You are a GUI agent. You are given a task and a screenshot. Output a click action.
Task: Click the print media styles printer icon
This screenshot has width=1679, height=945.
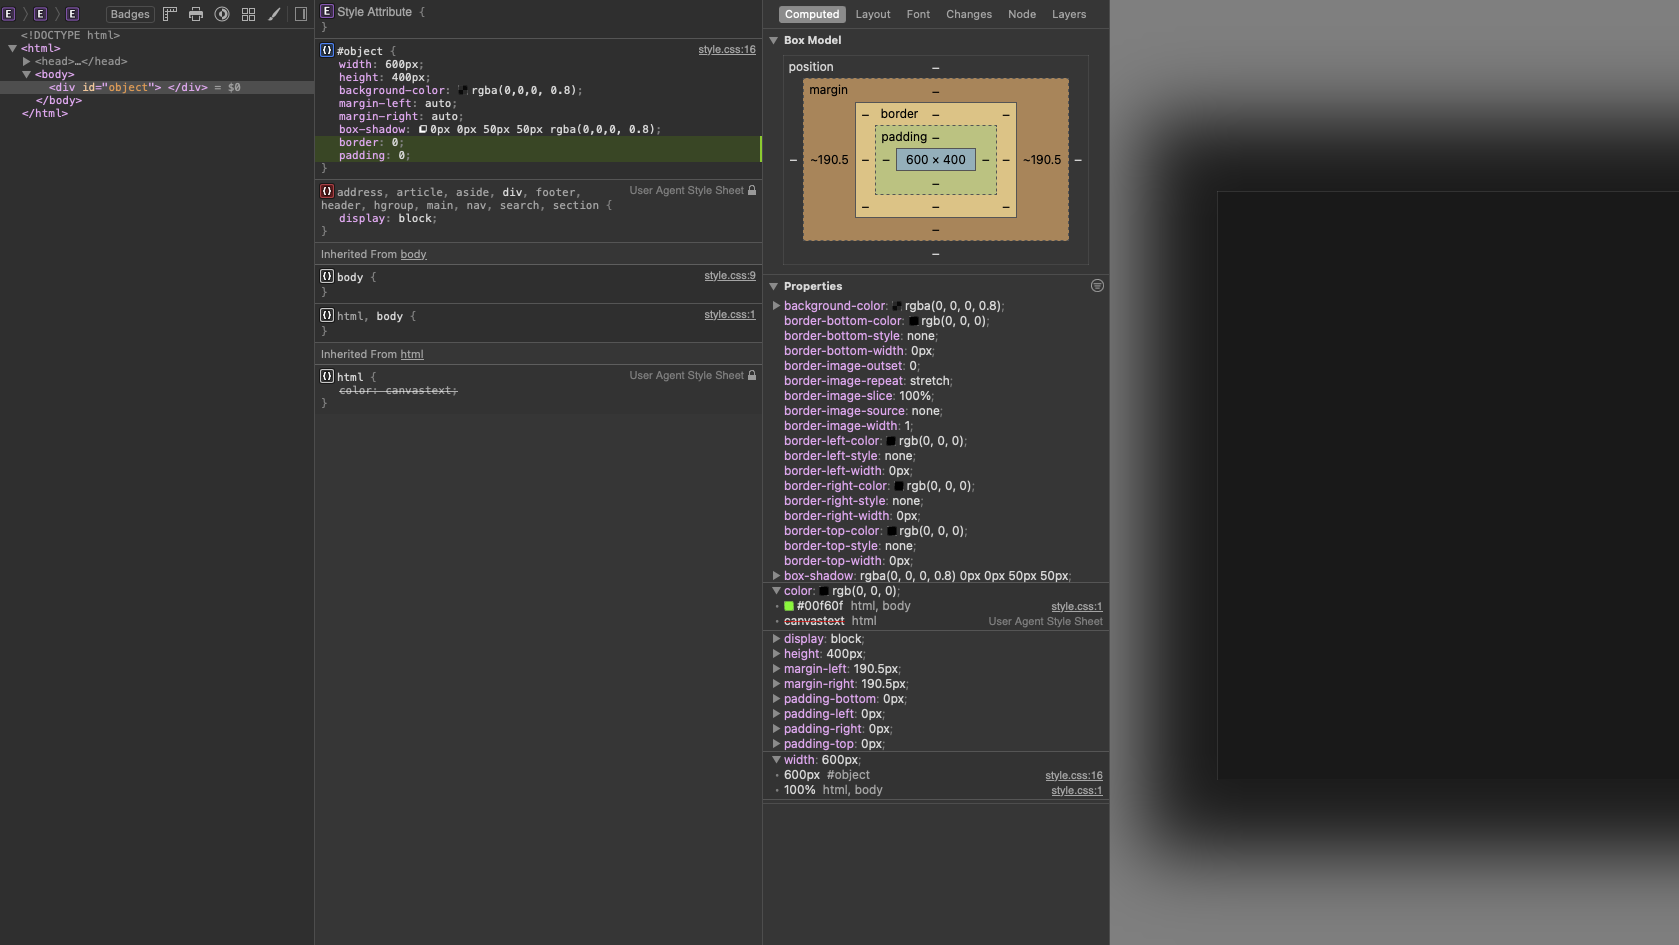point(196,14)
